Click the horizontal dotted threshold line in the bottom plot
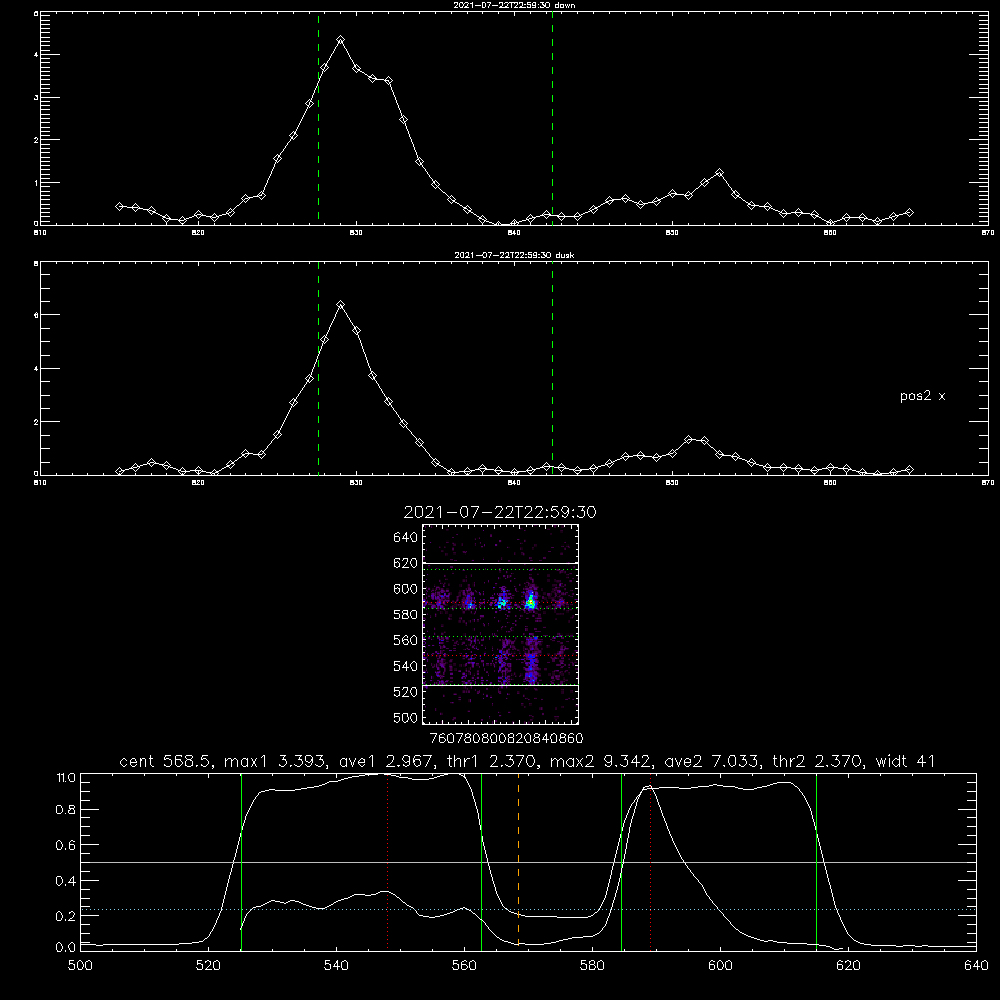This screenshot has width=1000, height=1000. coord(528,909)
